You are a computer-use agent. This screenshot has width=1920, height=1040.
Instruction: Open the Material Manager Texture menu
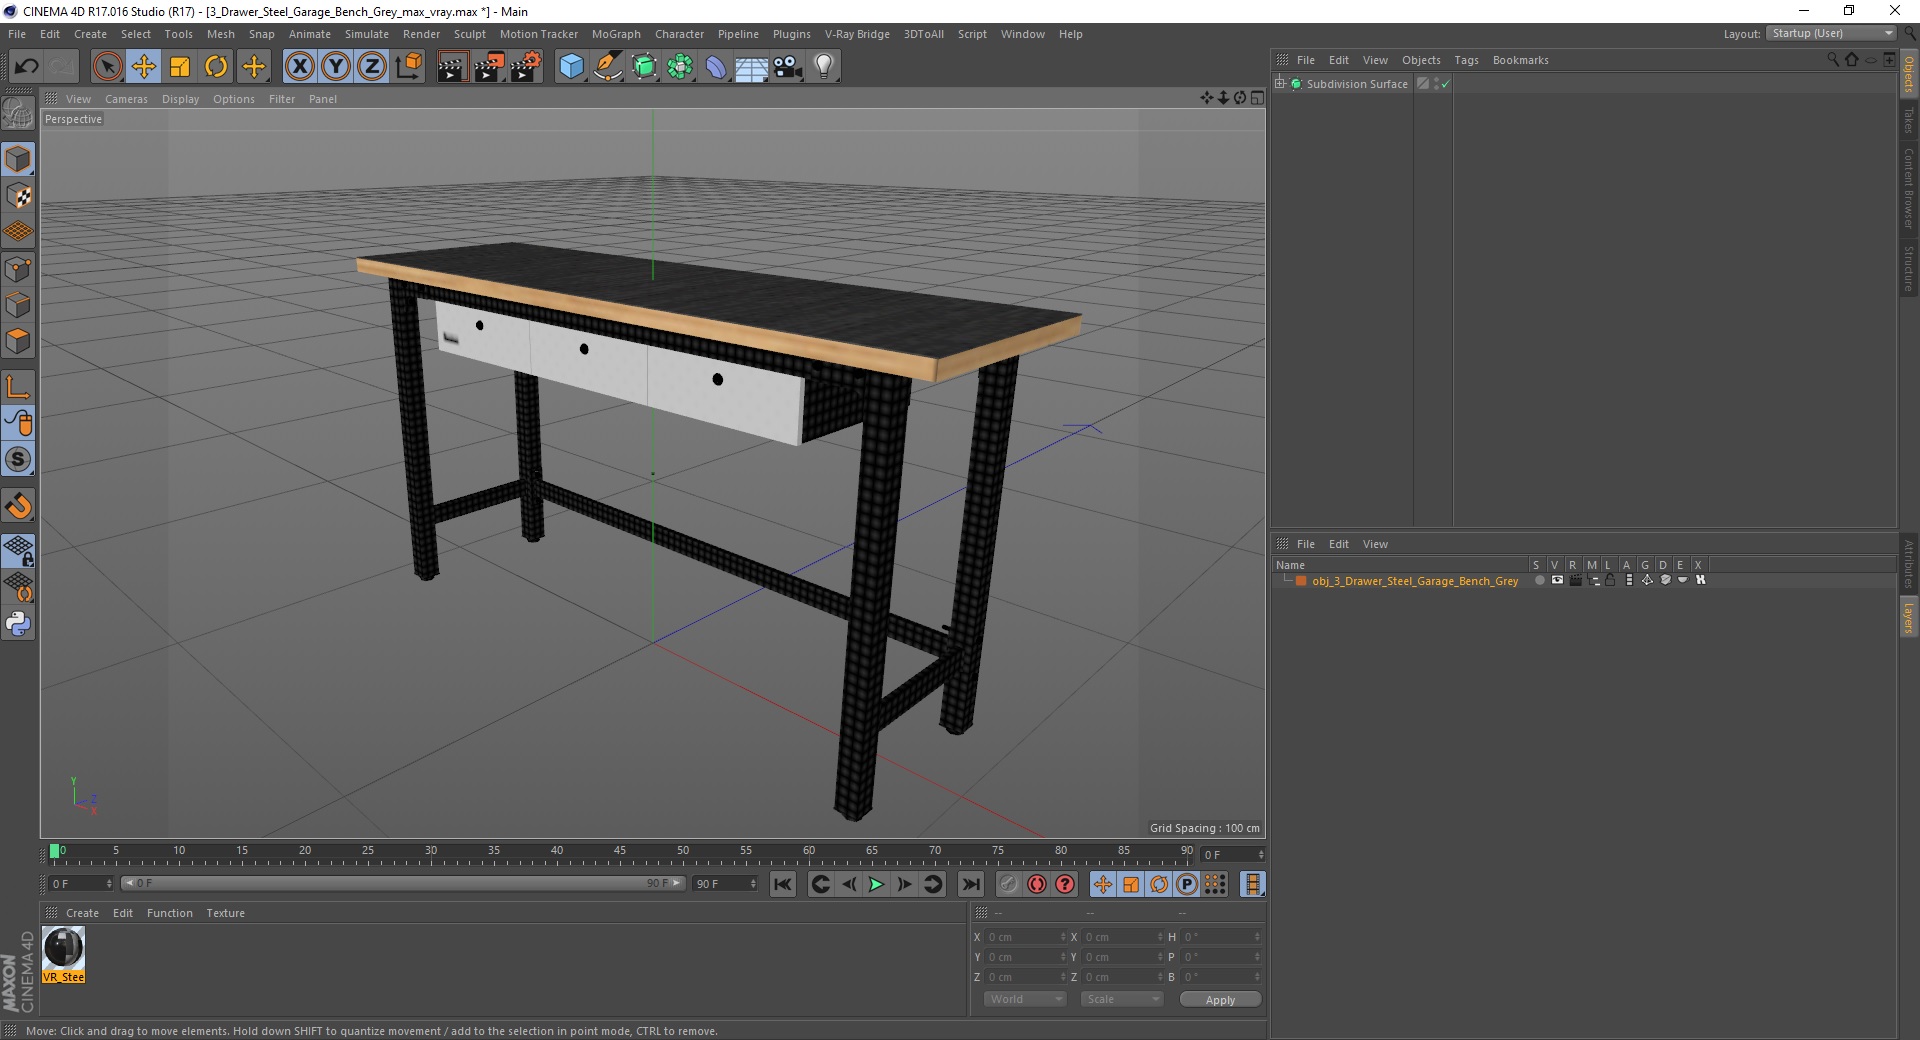225,913
